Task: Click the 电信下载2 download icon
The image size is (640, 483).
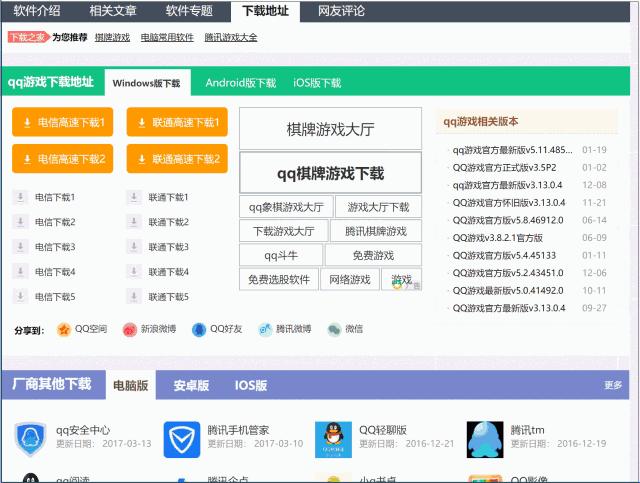Action: [x=20, y=222]
